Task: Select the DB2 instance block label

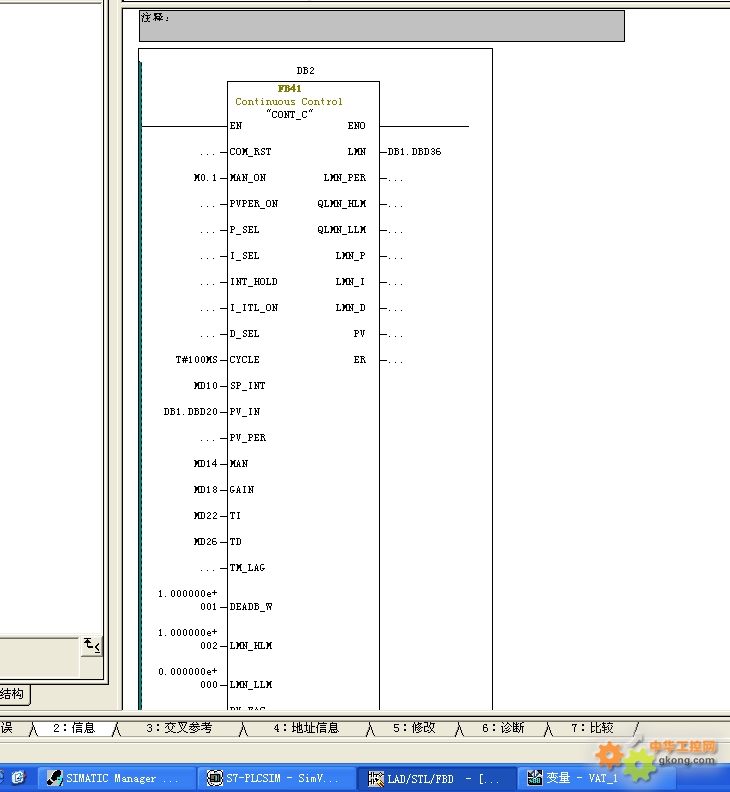Action: click(305, 71)
